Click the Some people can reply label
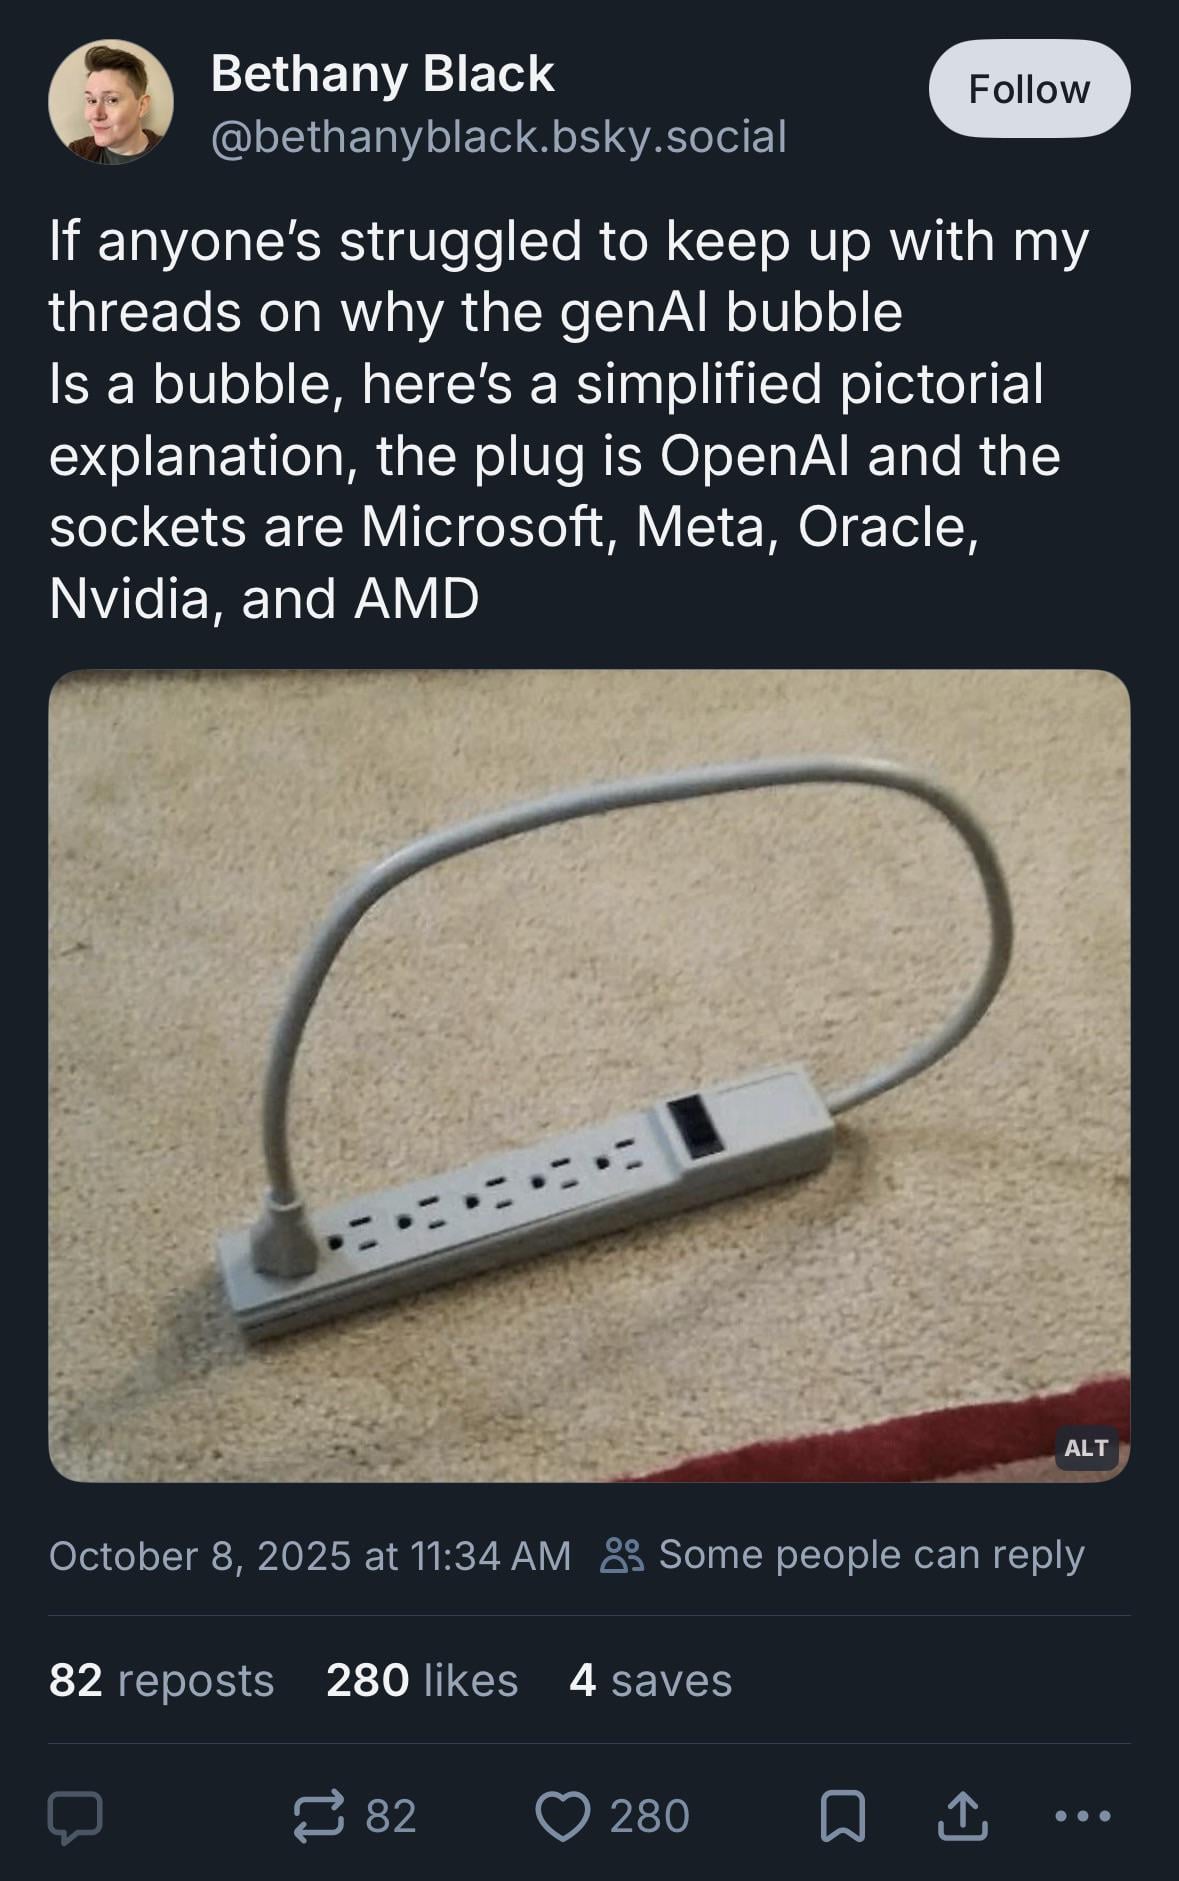Viewport: 1179px width, 1881px height. pyautogui.click(x=871, y=1555)
